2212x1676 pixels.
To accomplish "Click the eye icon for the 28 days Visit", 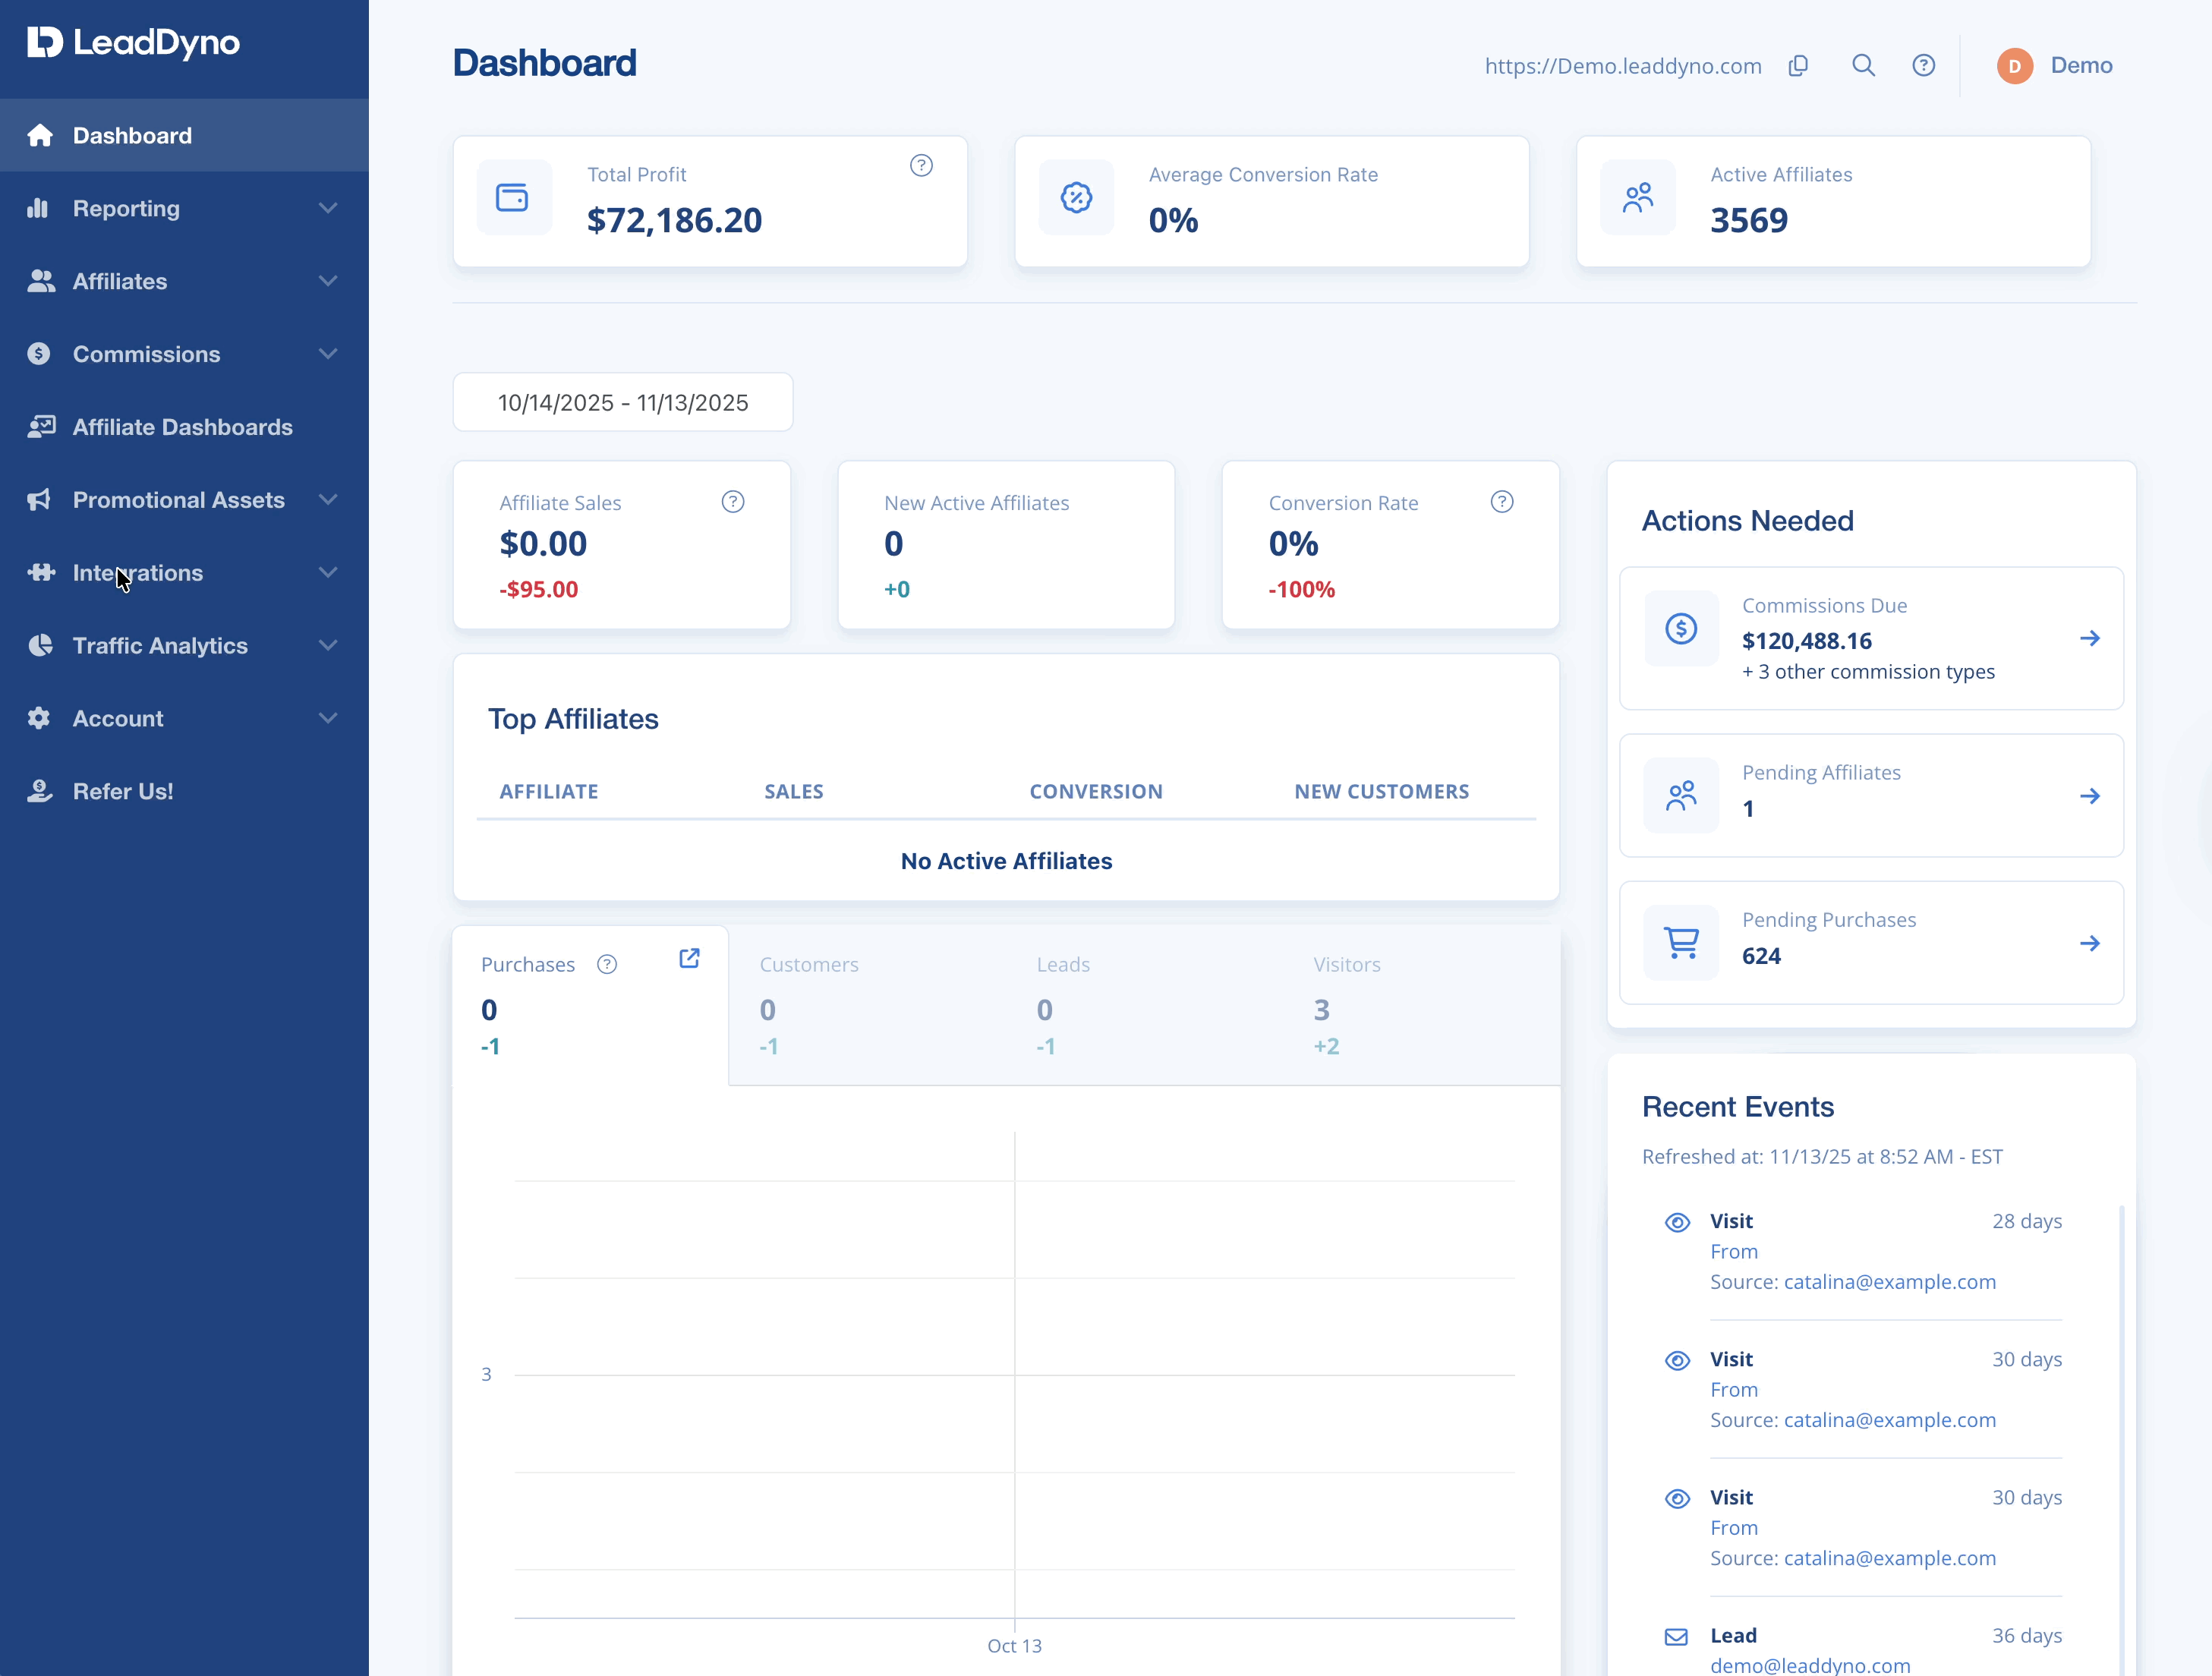I will (1677, 1222).
